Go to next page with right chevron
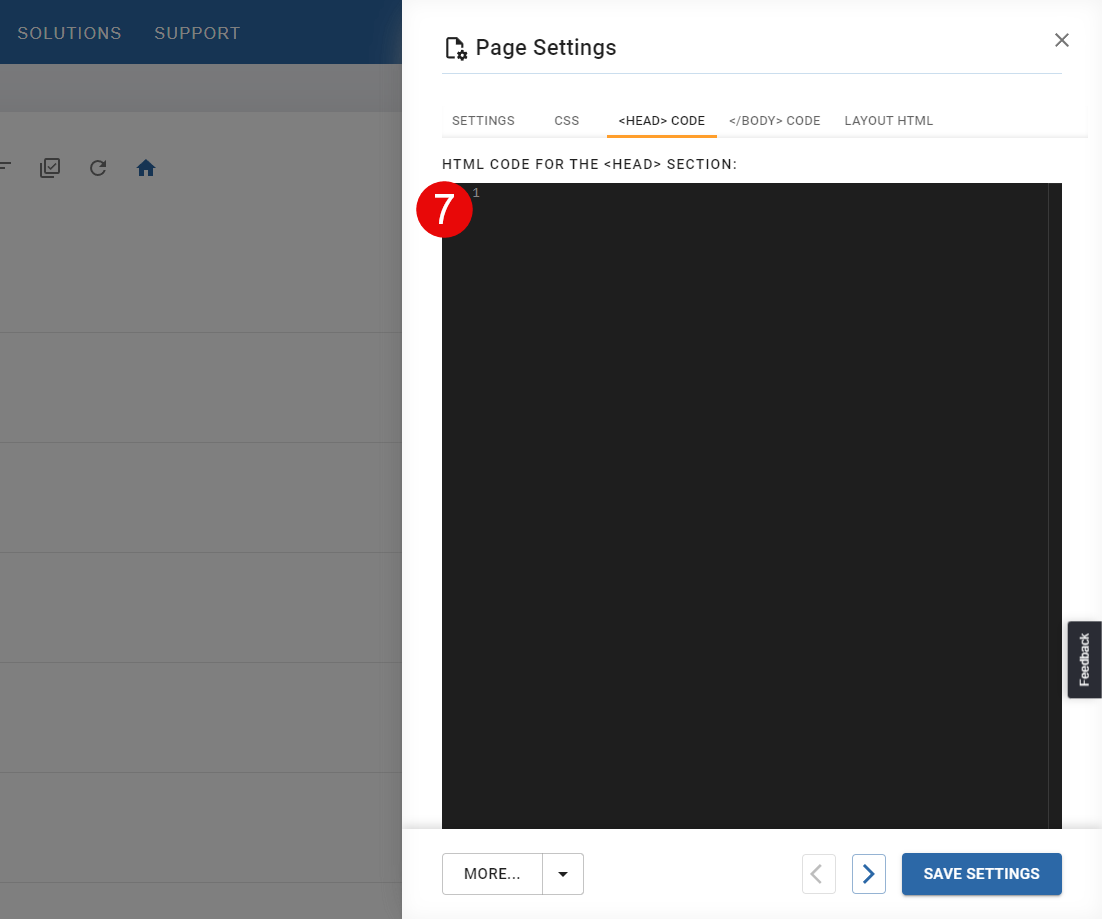This screenshot has width=1102, height=919. (x=869, y=873)
